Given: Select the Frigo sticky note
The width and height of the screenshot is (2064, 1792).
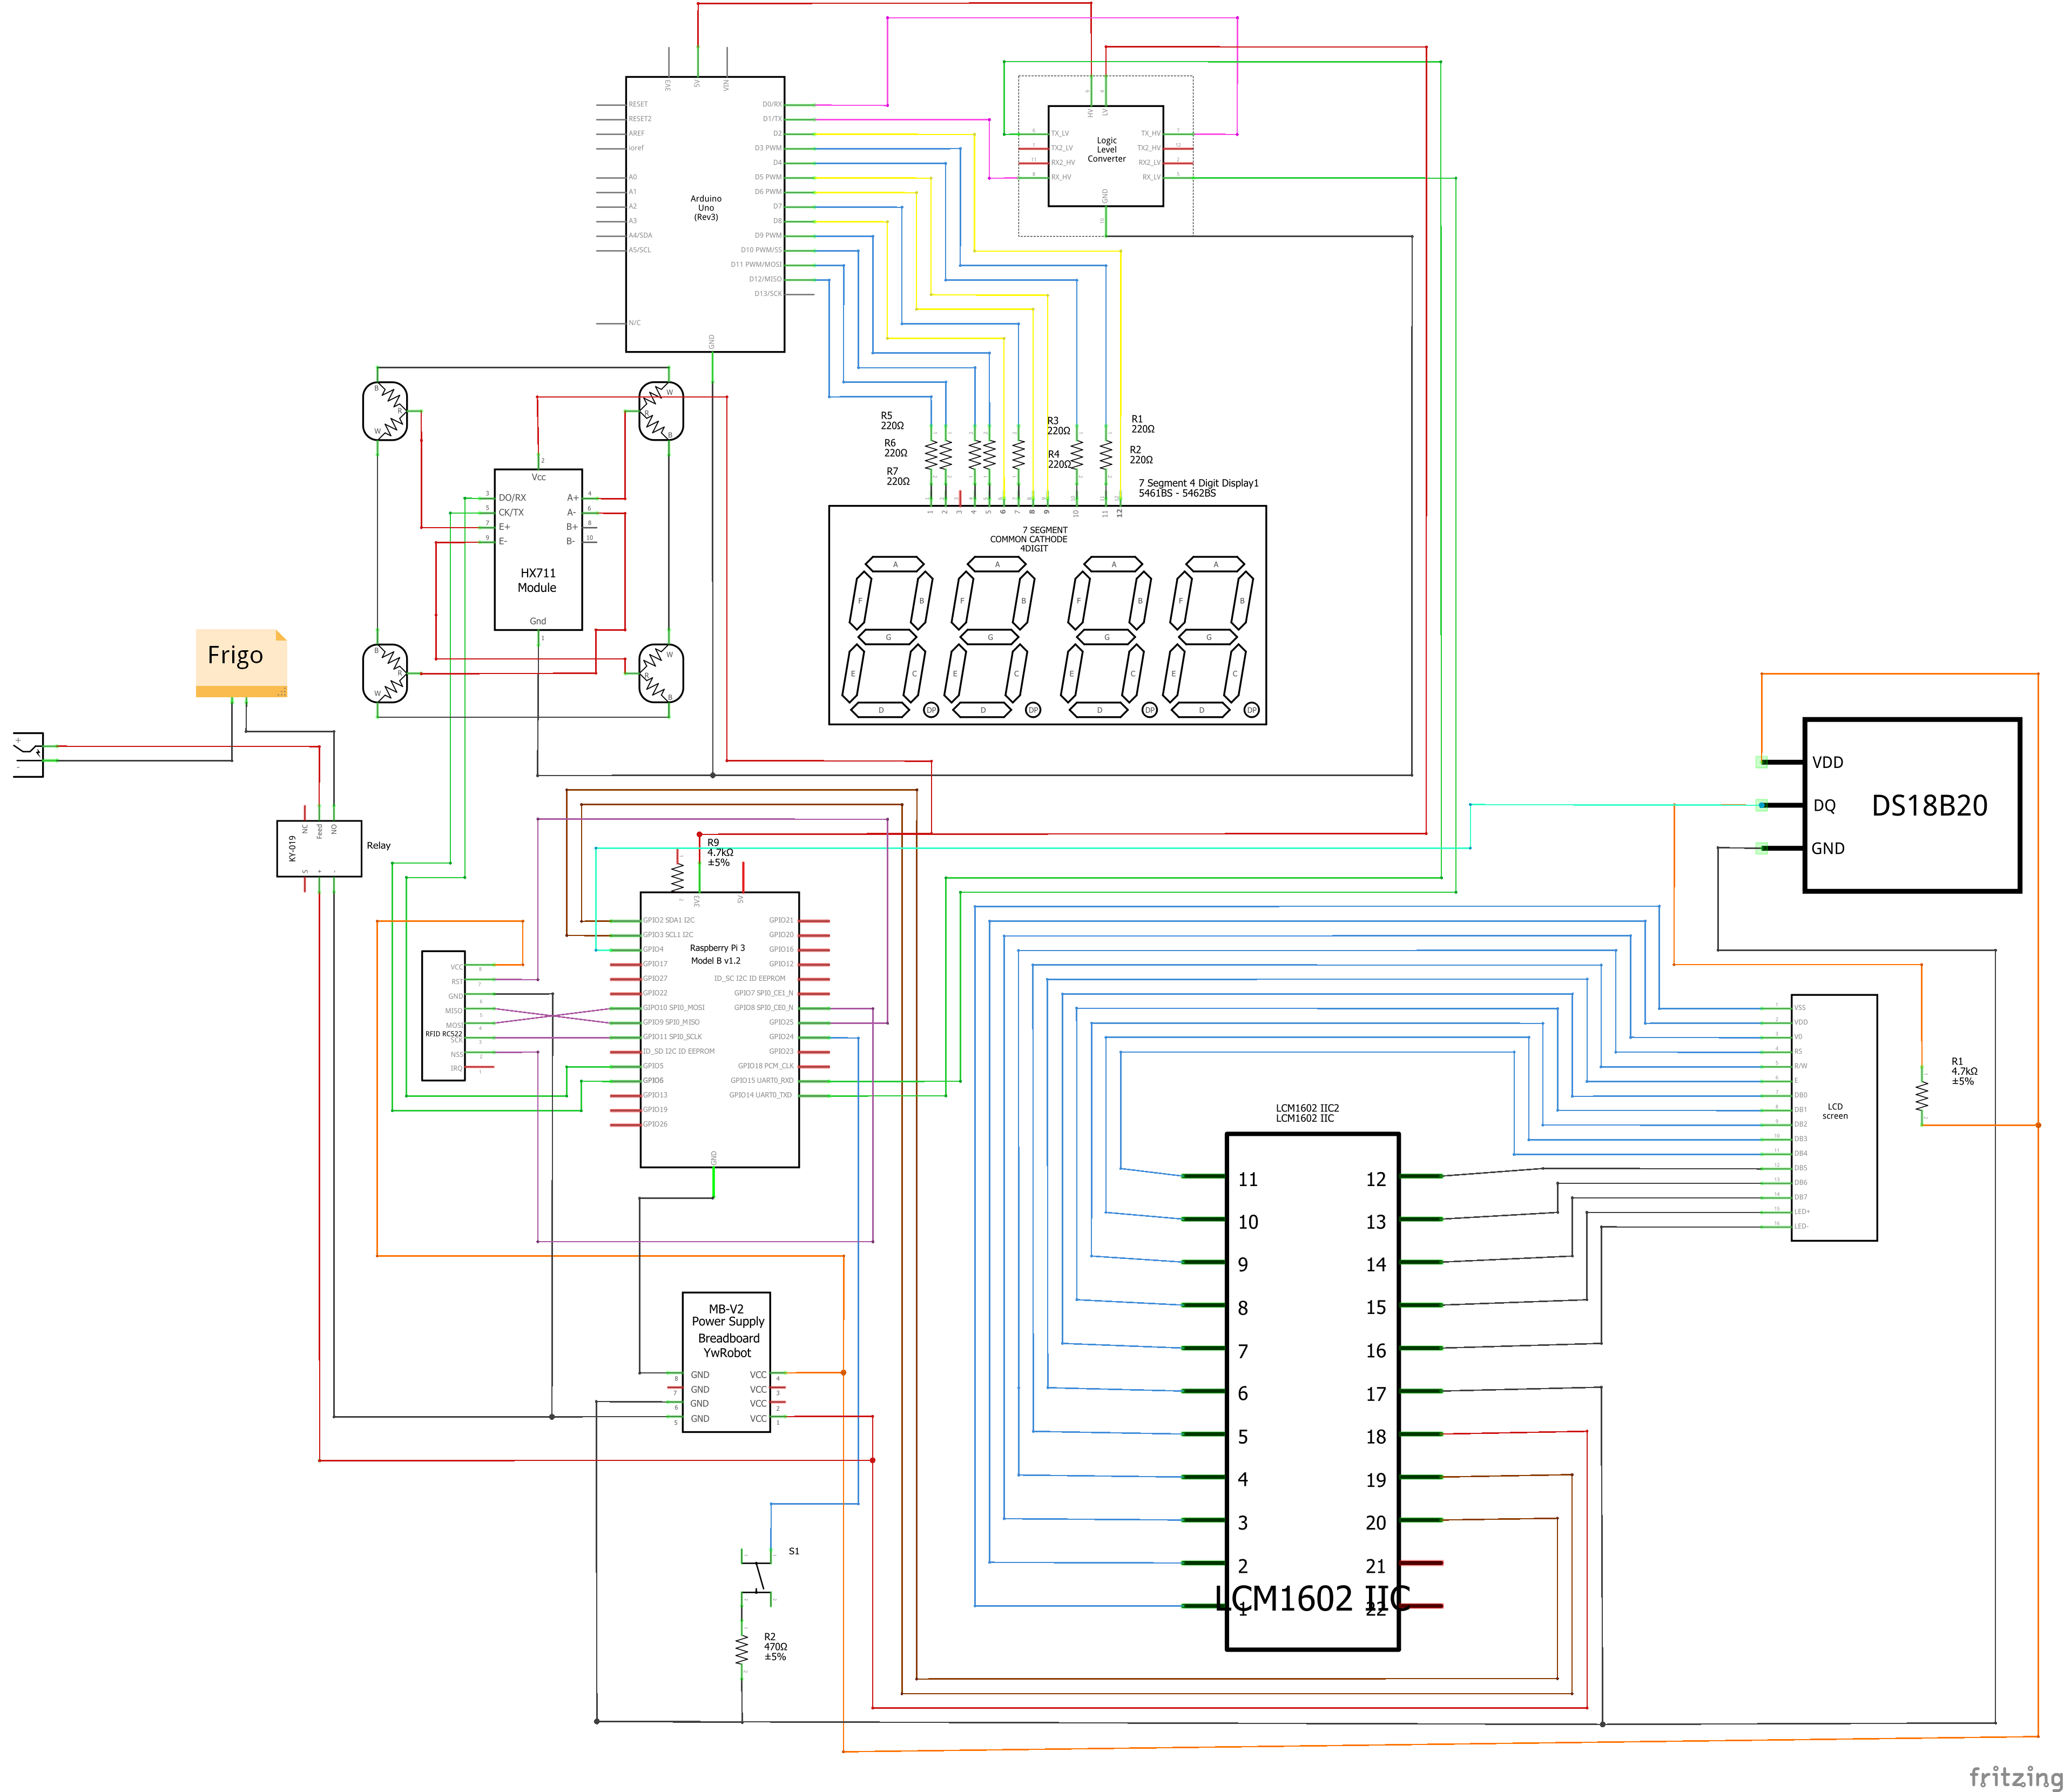Looking at the screenshot, I should [x=241, y=662].
